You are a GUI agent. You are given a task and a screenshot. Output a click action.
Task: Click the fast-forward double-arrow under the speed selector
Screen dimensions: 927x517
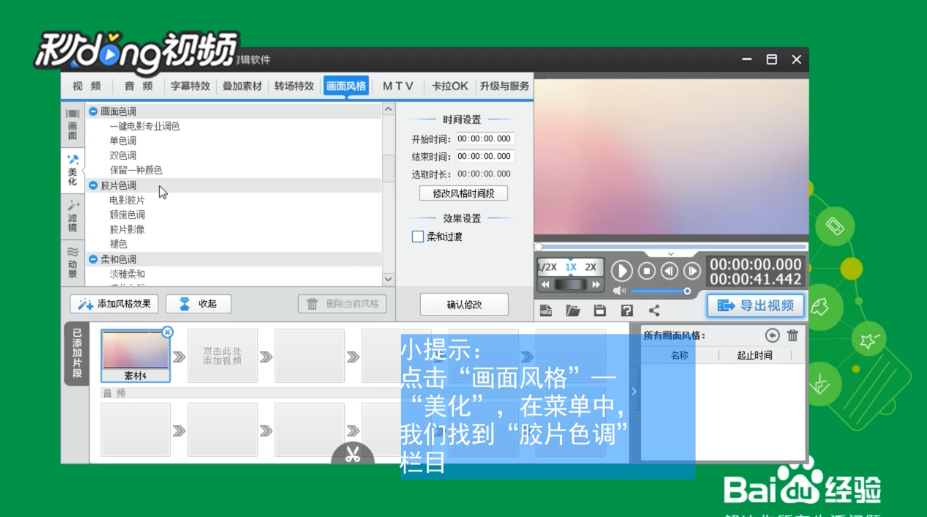click(596, 285)
